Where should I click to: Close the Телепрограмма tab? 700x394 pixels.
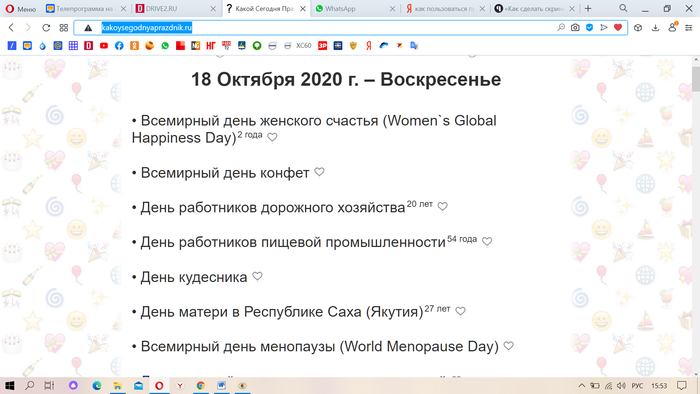pyautogui.click(x=124, y=8)
